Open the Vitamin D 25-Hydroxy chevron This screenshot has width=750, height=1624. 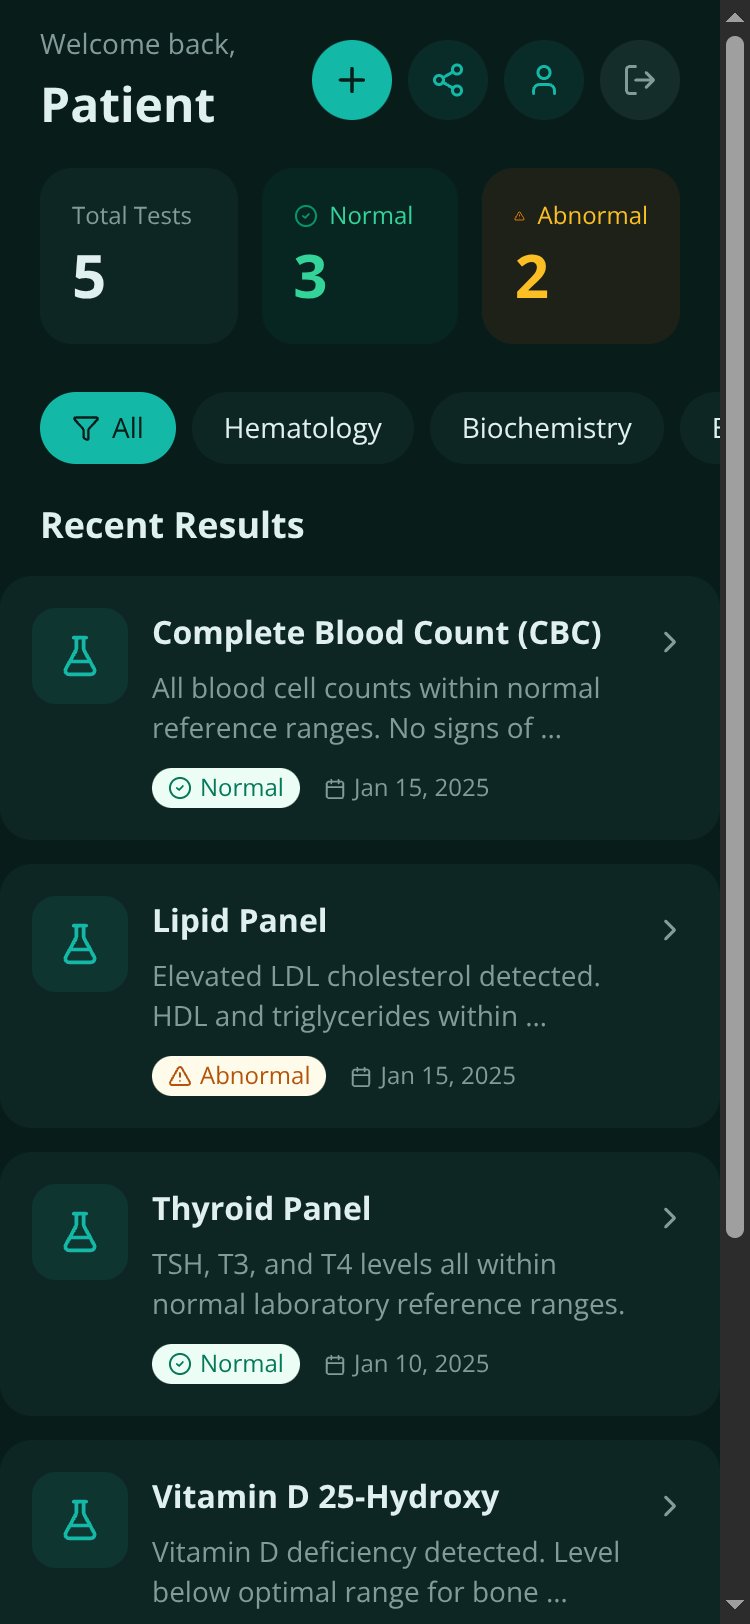670,1506
